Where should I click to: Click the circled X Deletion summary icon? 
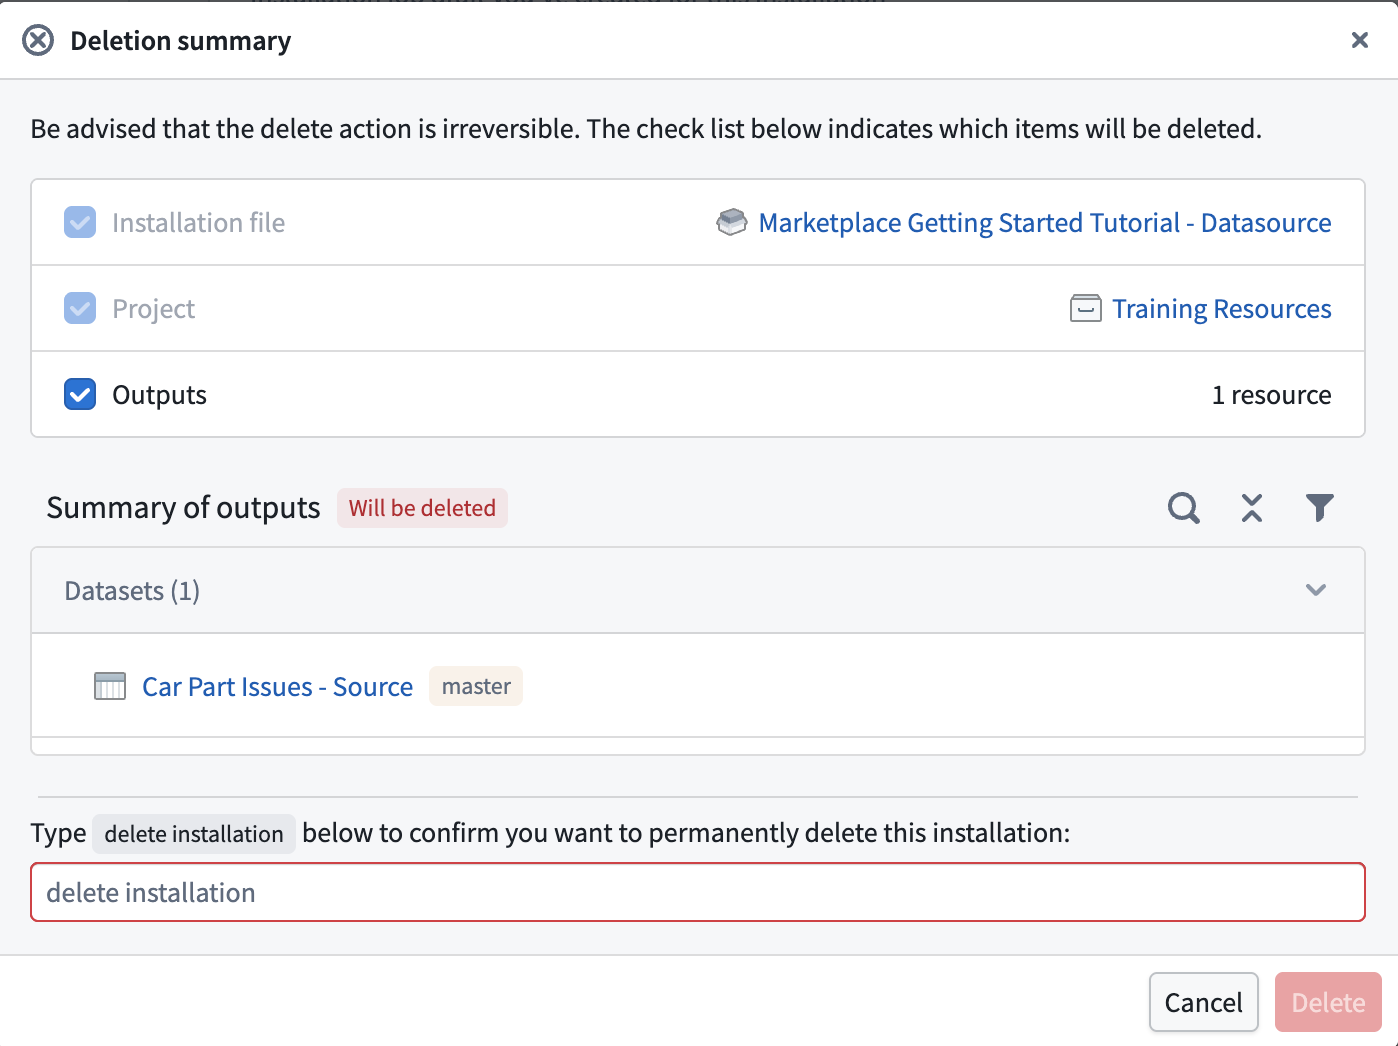pyautogui.click(x=38, y=40)
